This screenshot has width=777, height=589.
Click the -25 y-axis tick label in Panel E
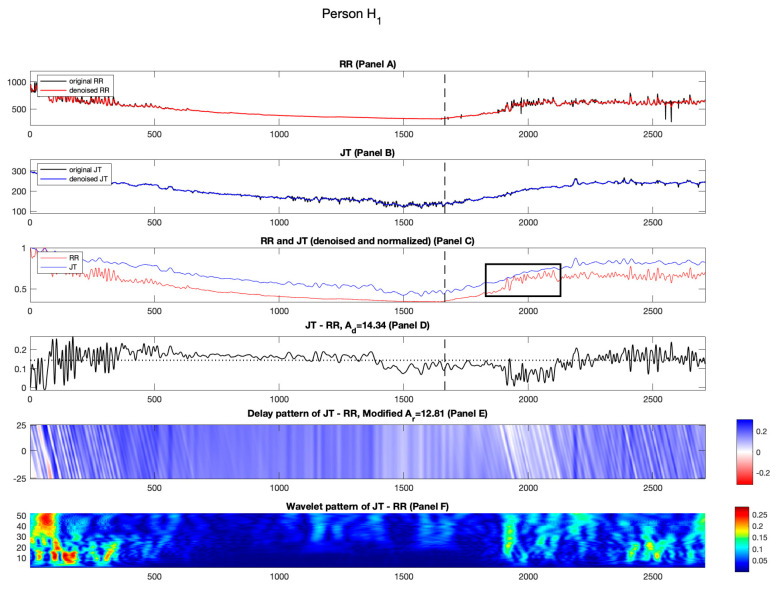tap(19, 478)
